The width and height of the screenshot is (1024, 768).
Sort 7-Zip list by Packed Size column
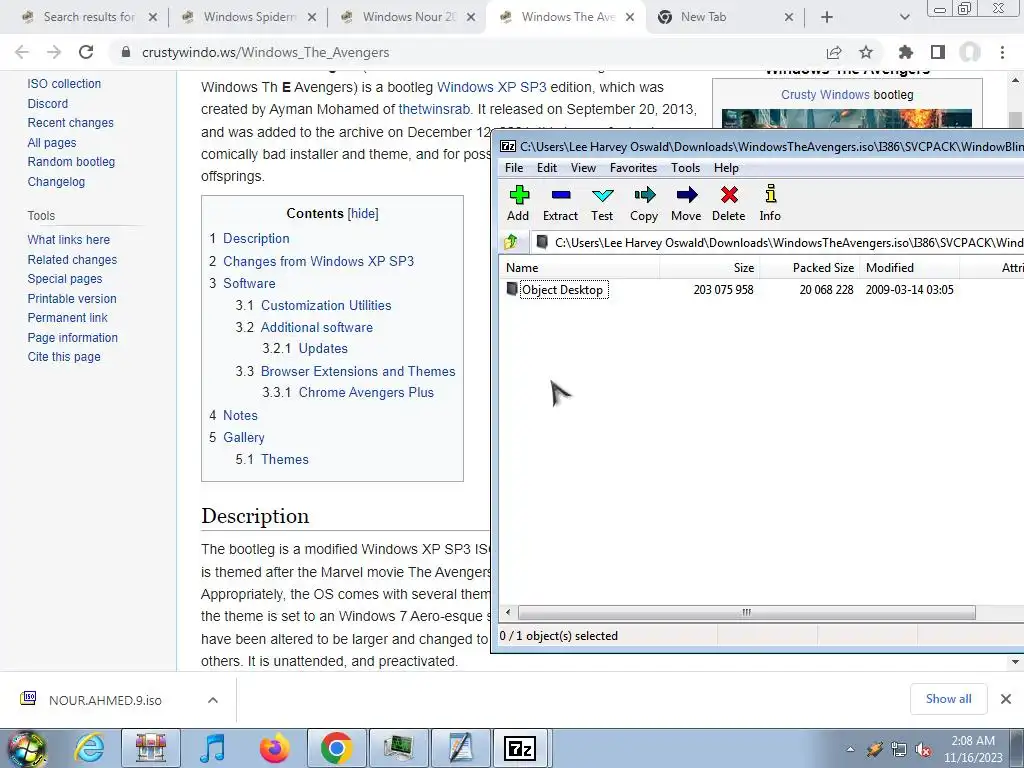pos(809,267)
